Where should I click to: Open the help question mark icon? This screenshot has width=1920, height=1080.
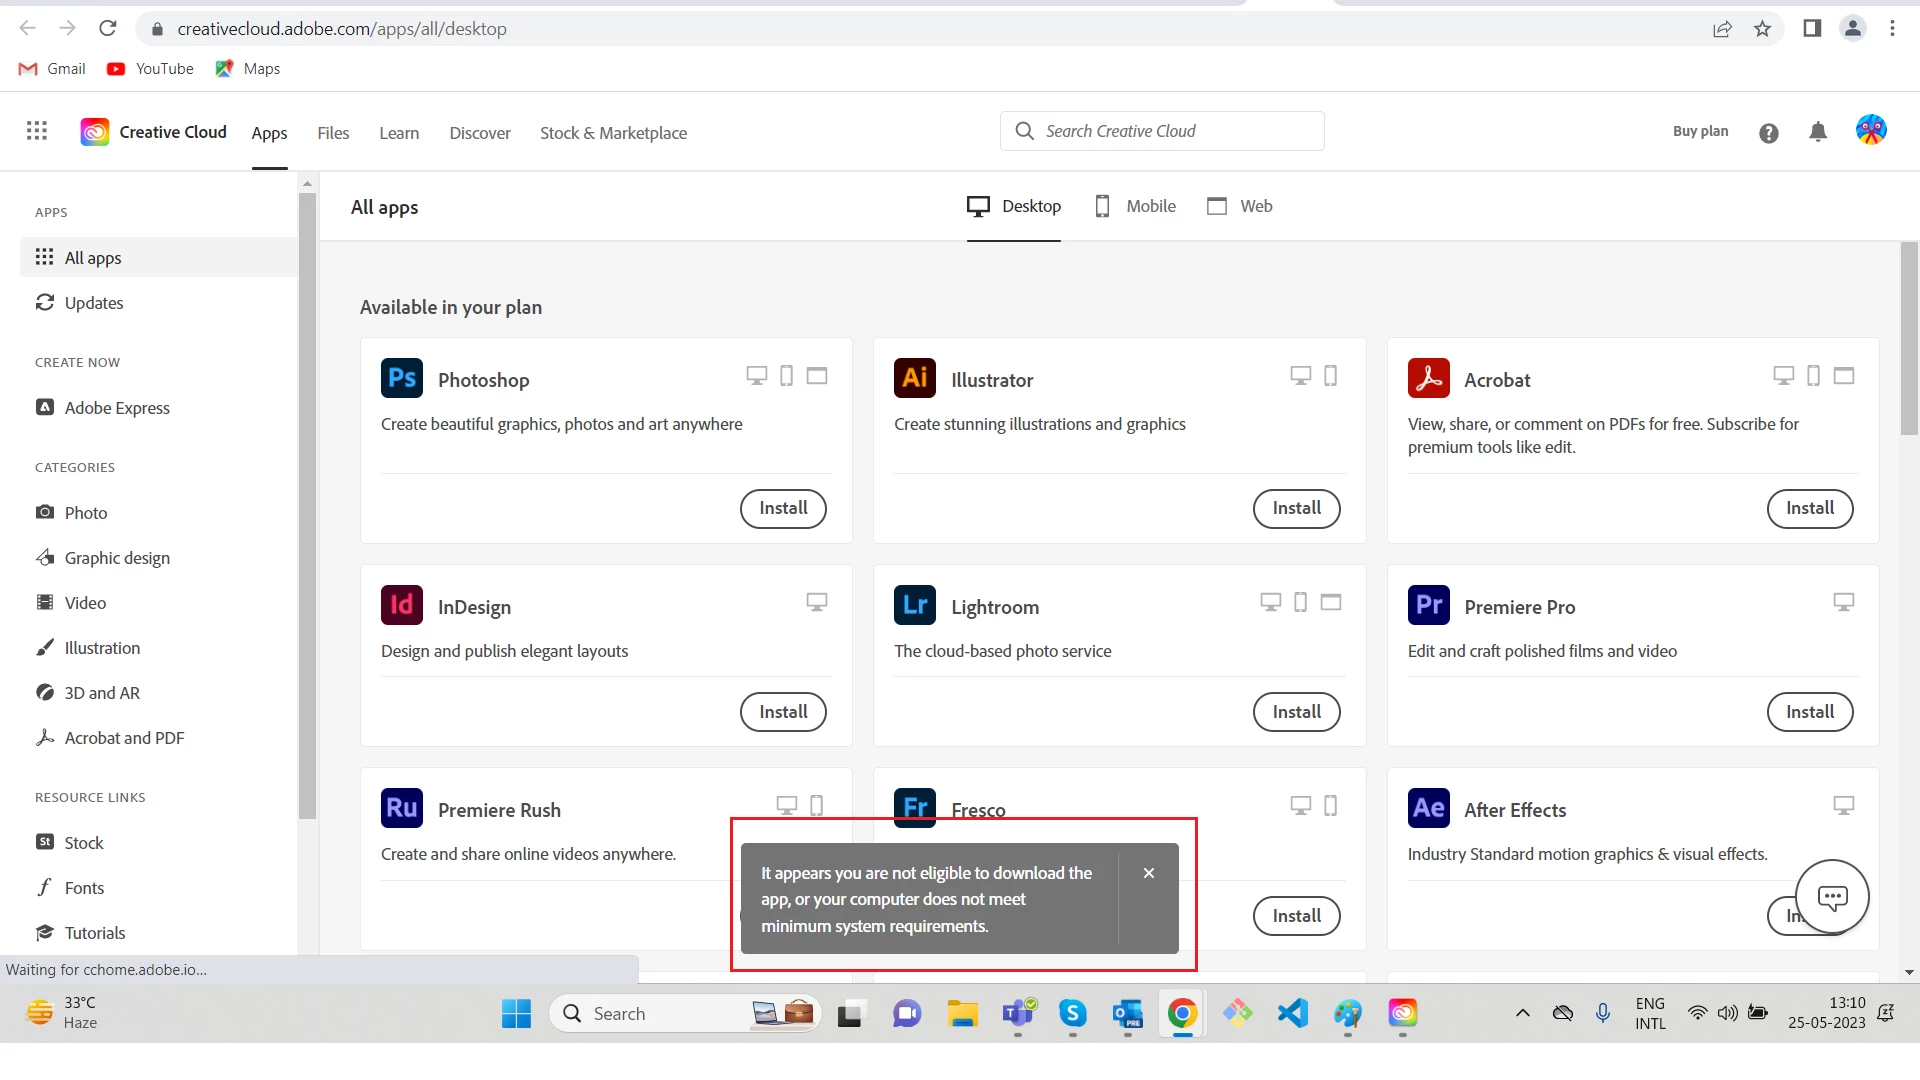[x=1768, y=133]
